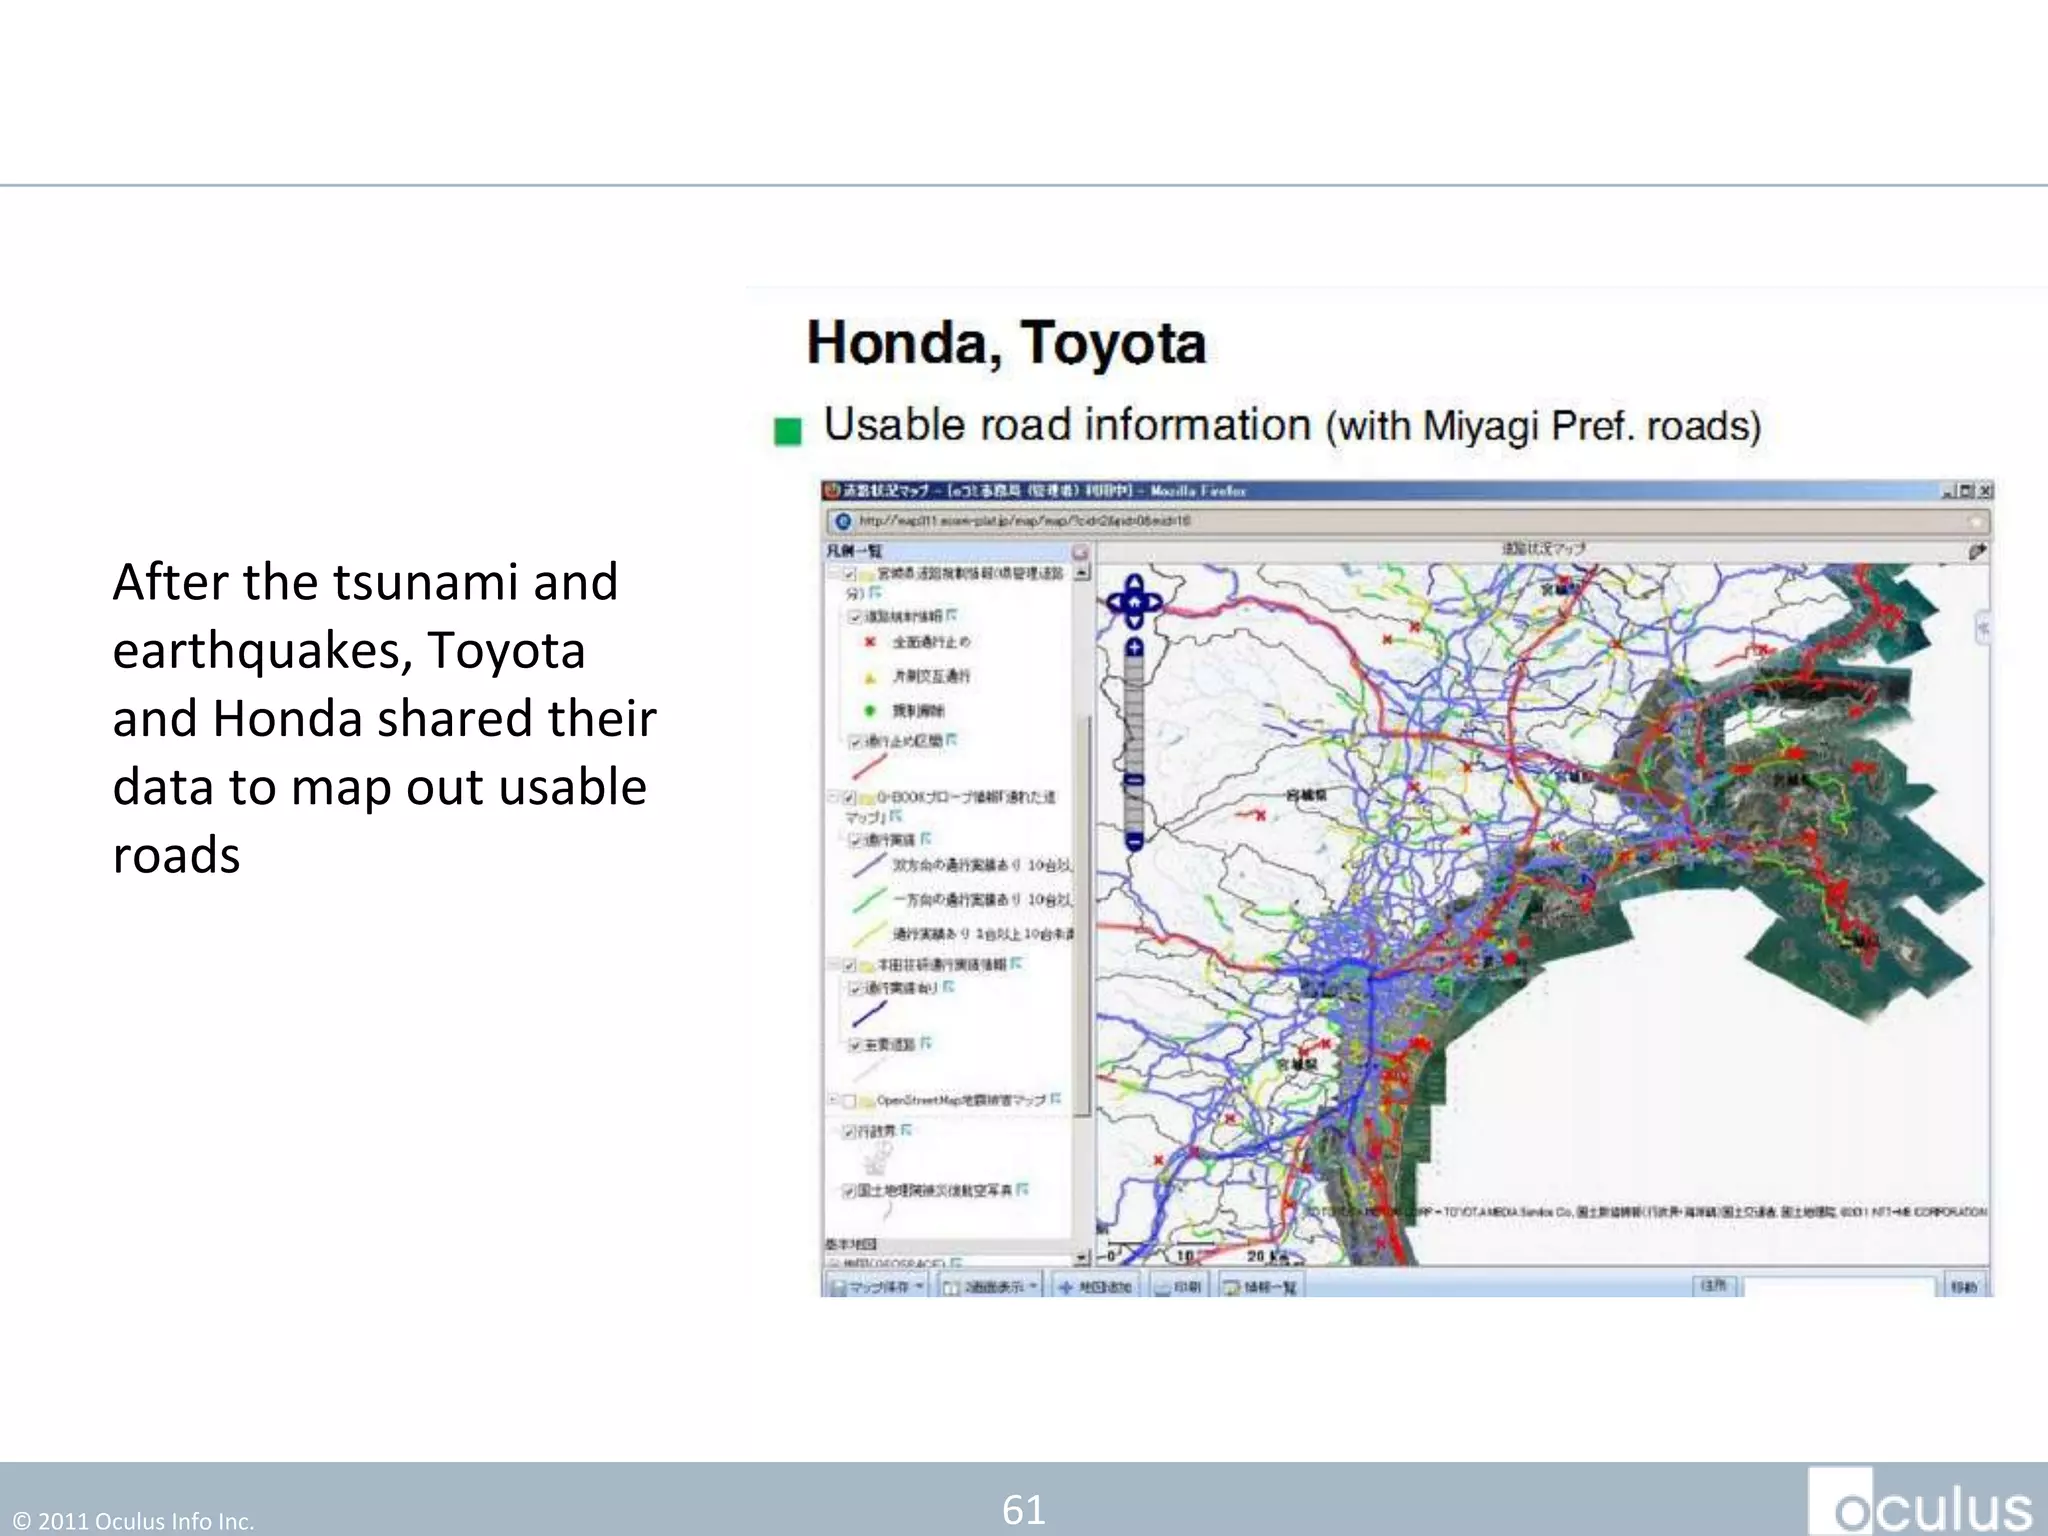Click the Firefox URL address bar
Image resolution: width=2048 pixels, height=1536 pixels.
1408,521
